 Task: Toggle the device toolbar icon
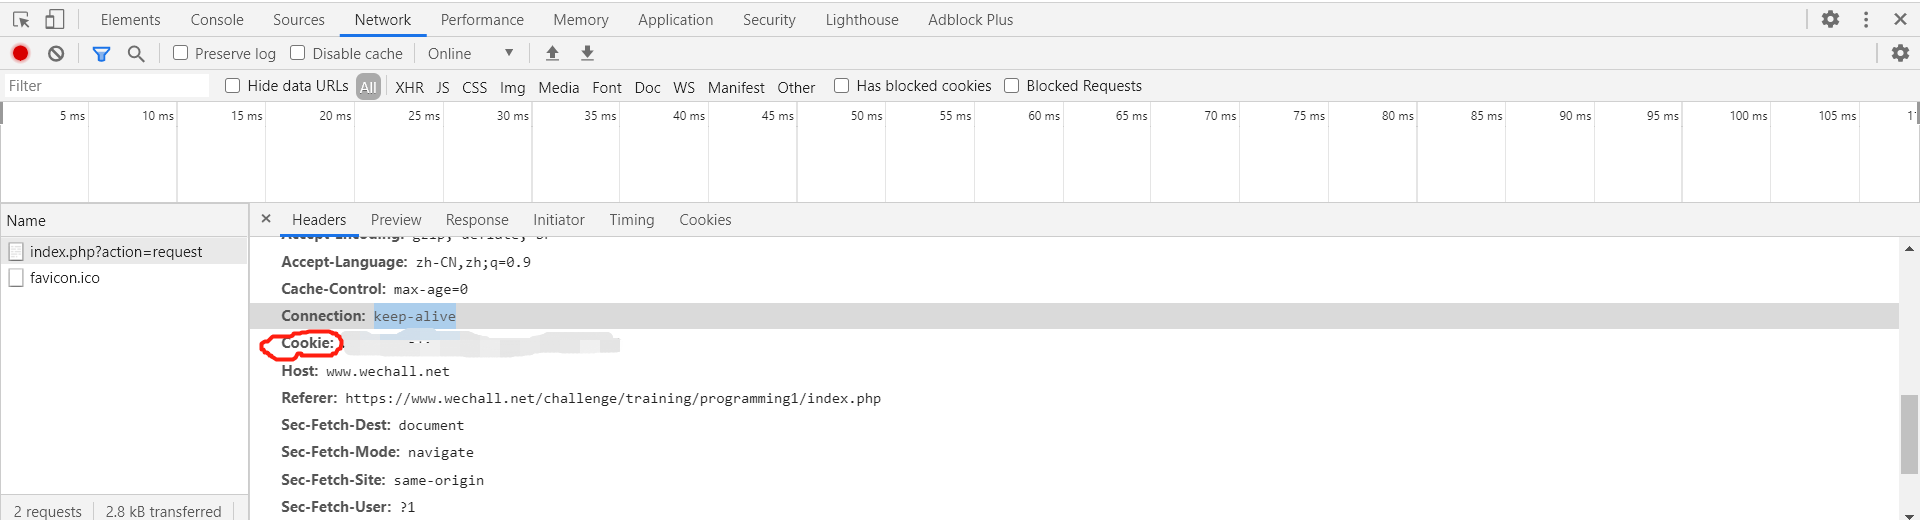(x=55, y=19)
